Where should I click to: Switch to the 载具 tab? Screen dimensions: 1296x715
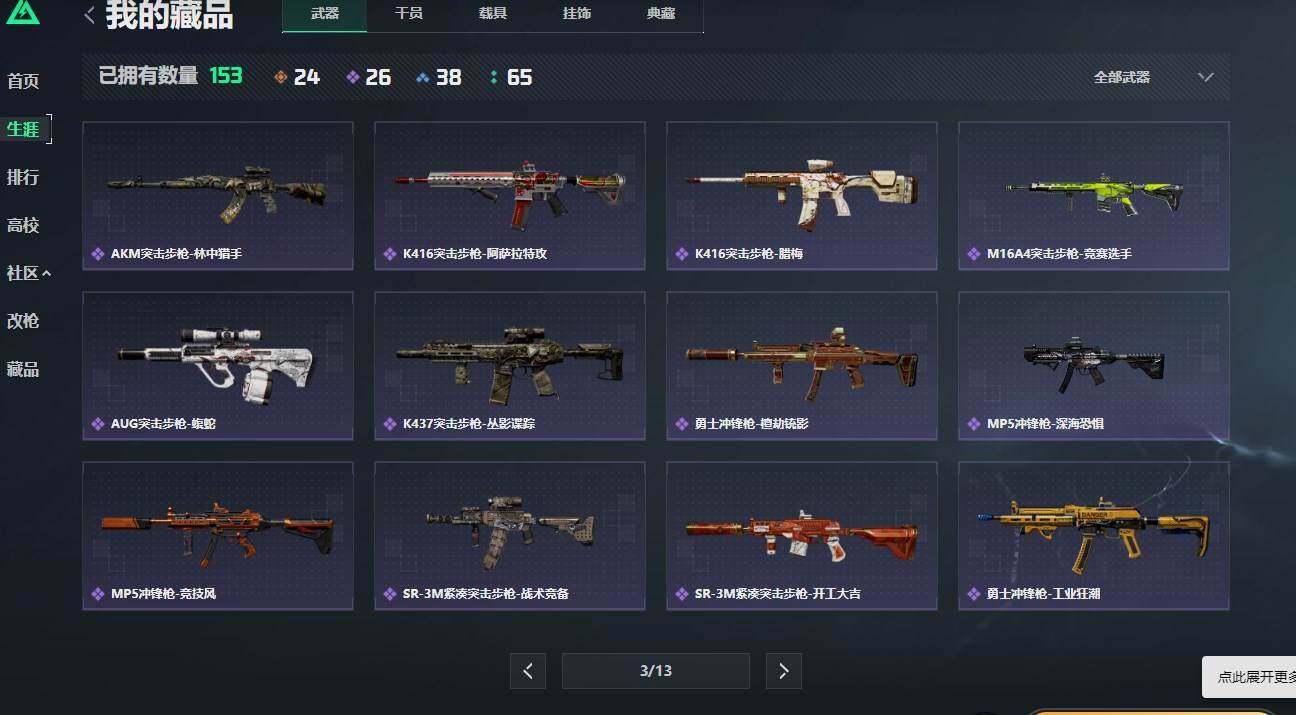pyautogui.click(x=493, y=14)
